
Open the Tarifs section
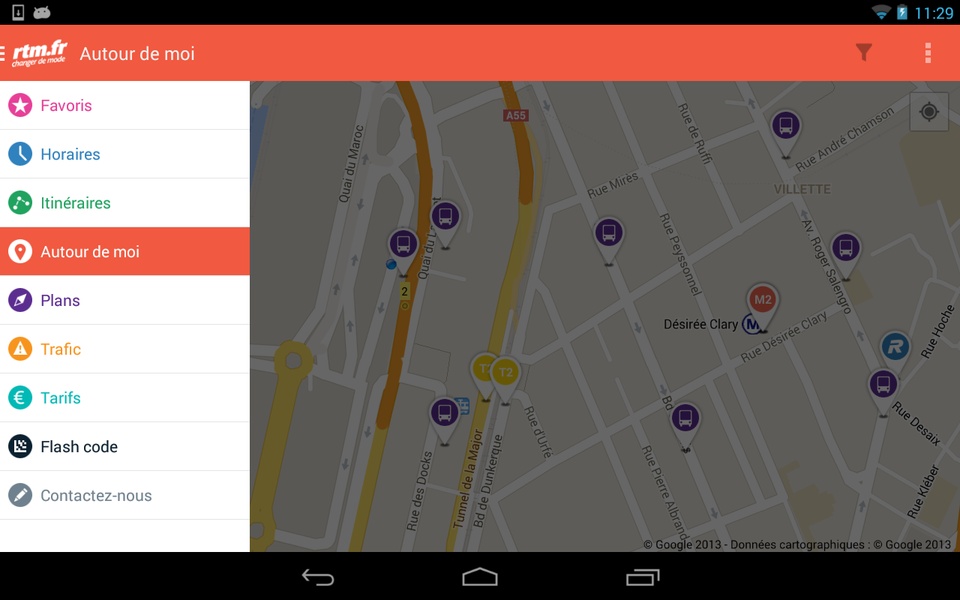[125, 398]
